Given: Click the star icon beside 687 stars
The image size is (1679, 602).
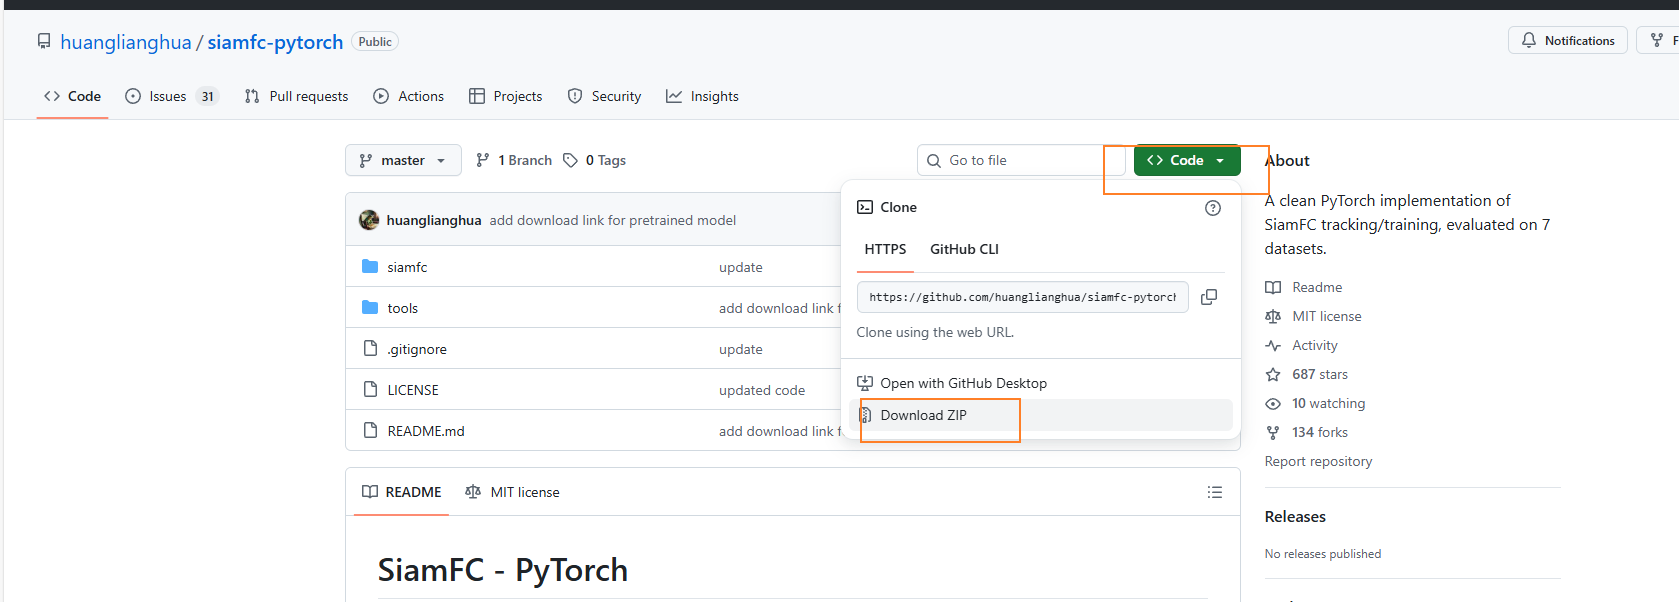Looking at the screenshot, I should pyautogui.click(x=1273, y=374).
